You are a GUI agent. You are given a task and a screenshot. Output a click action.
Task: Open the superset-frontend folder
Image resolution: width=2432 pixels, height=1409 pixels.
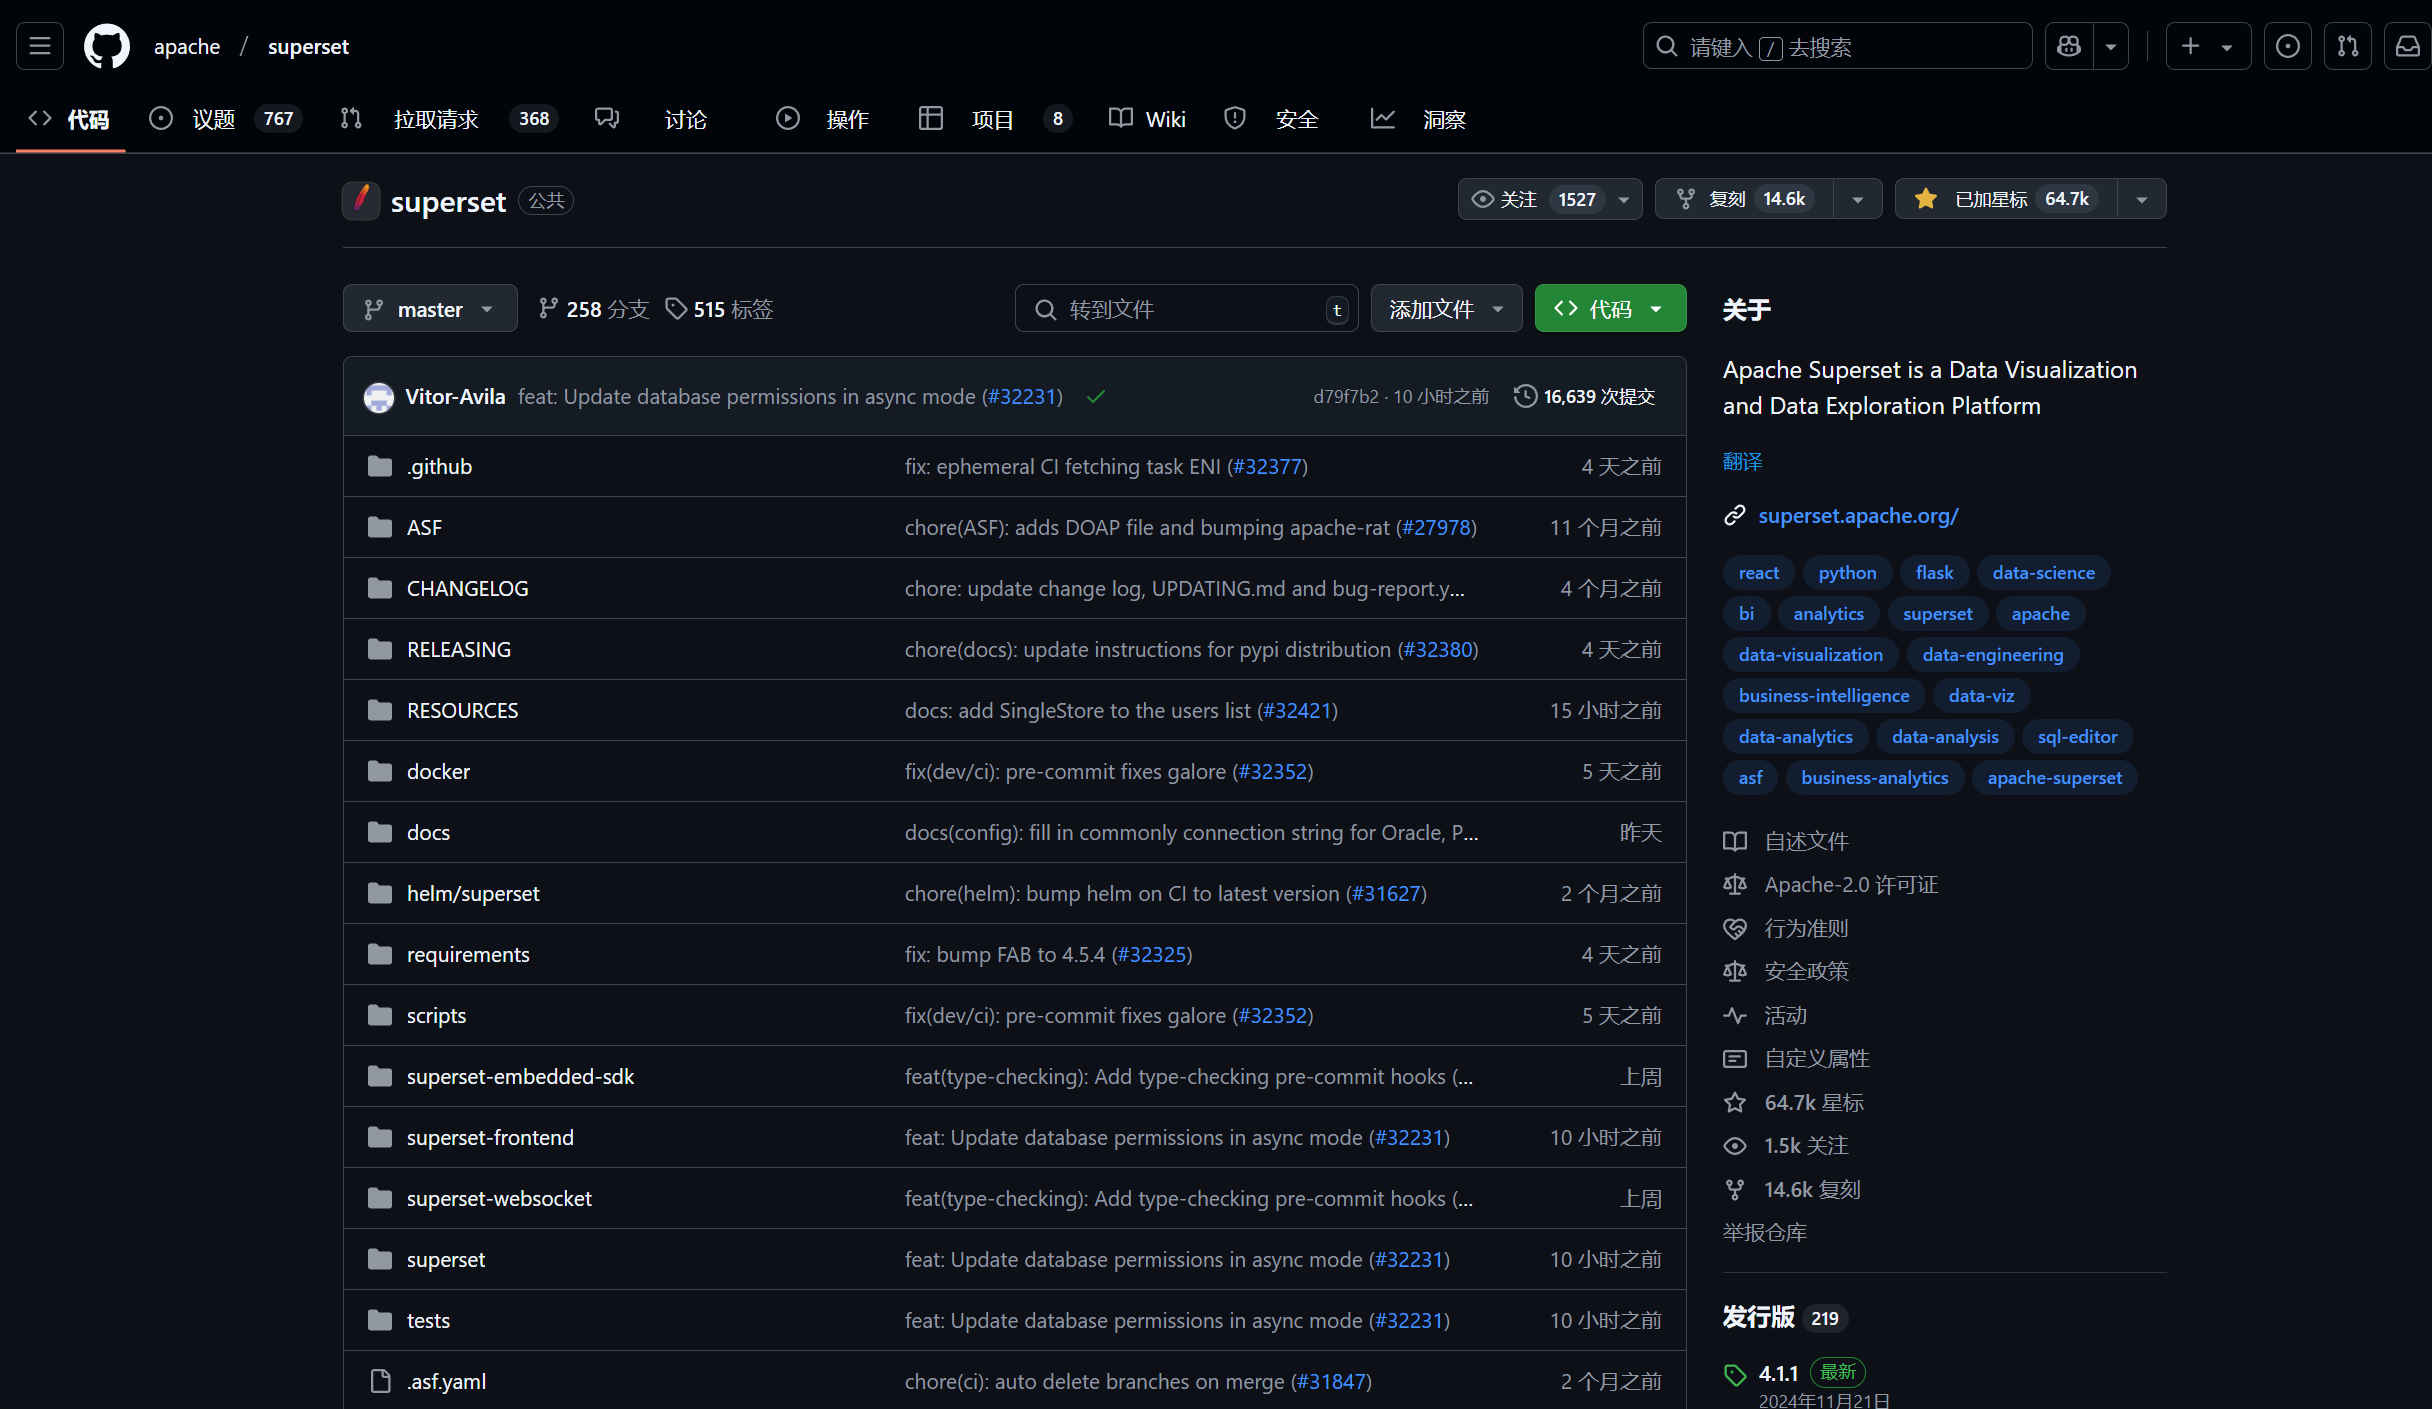tap(490, 1138)
